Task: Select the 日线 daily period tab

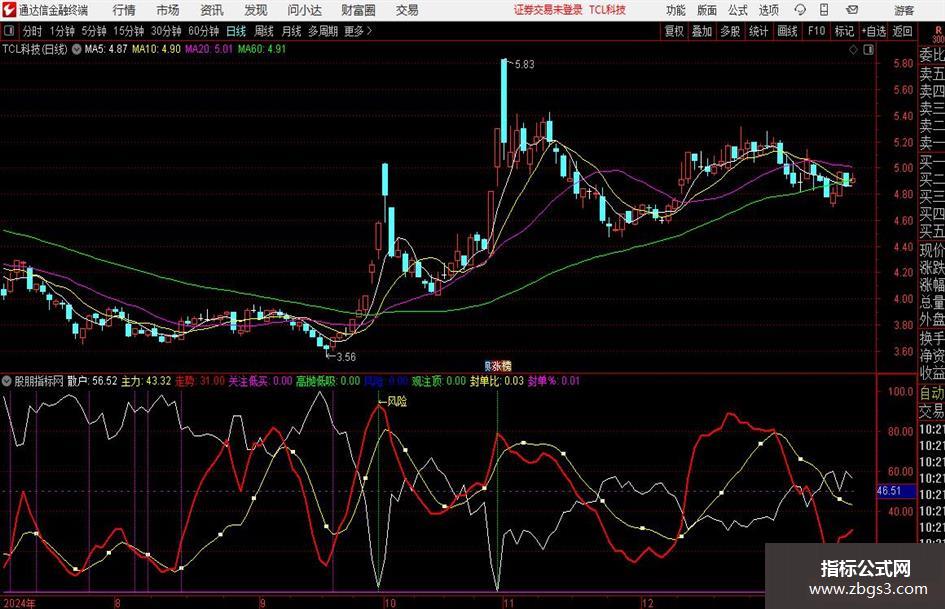Action: coord(236,31)
